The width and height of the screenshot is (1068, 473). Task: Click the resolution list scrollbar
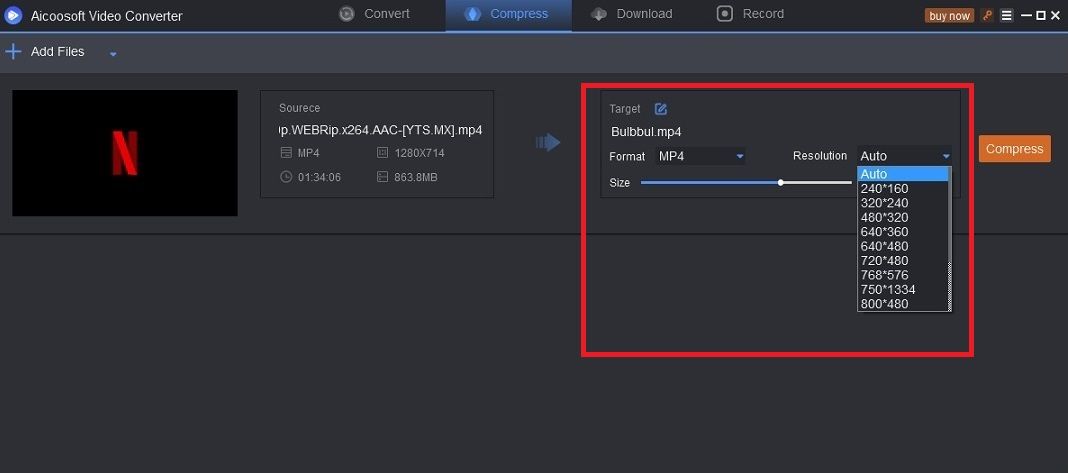949,239
